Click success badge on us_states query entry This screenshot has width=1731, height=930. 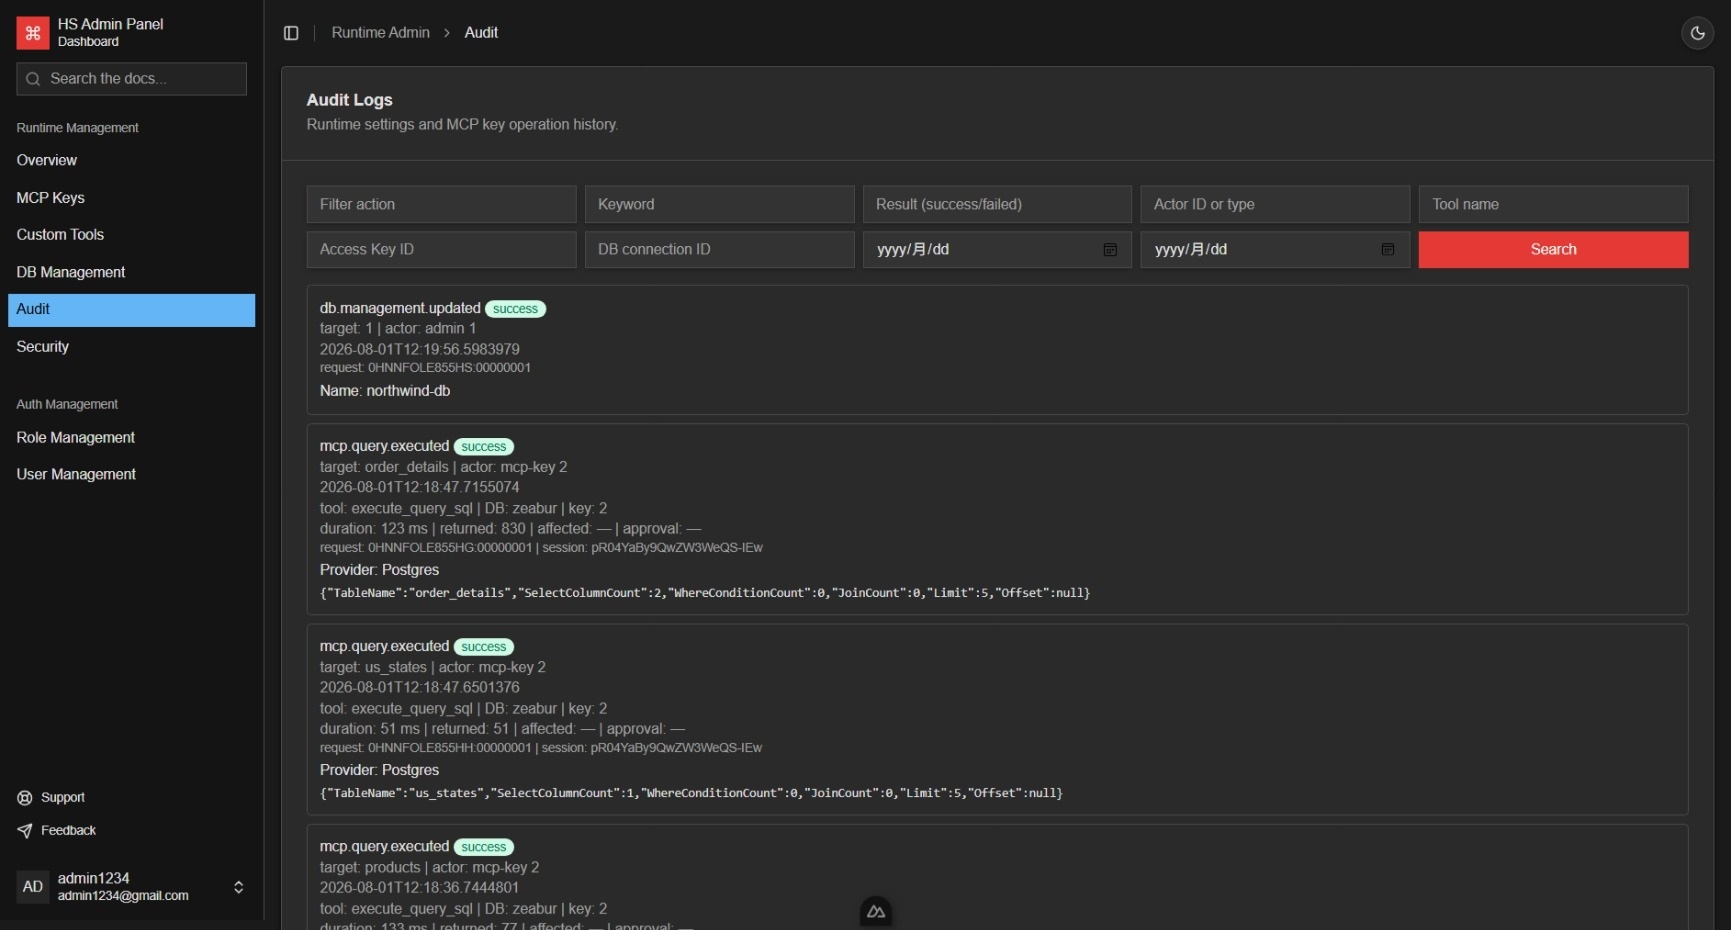pyautogui.click(x=484, y=647)
